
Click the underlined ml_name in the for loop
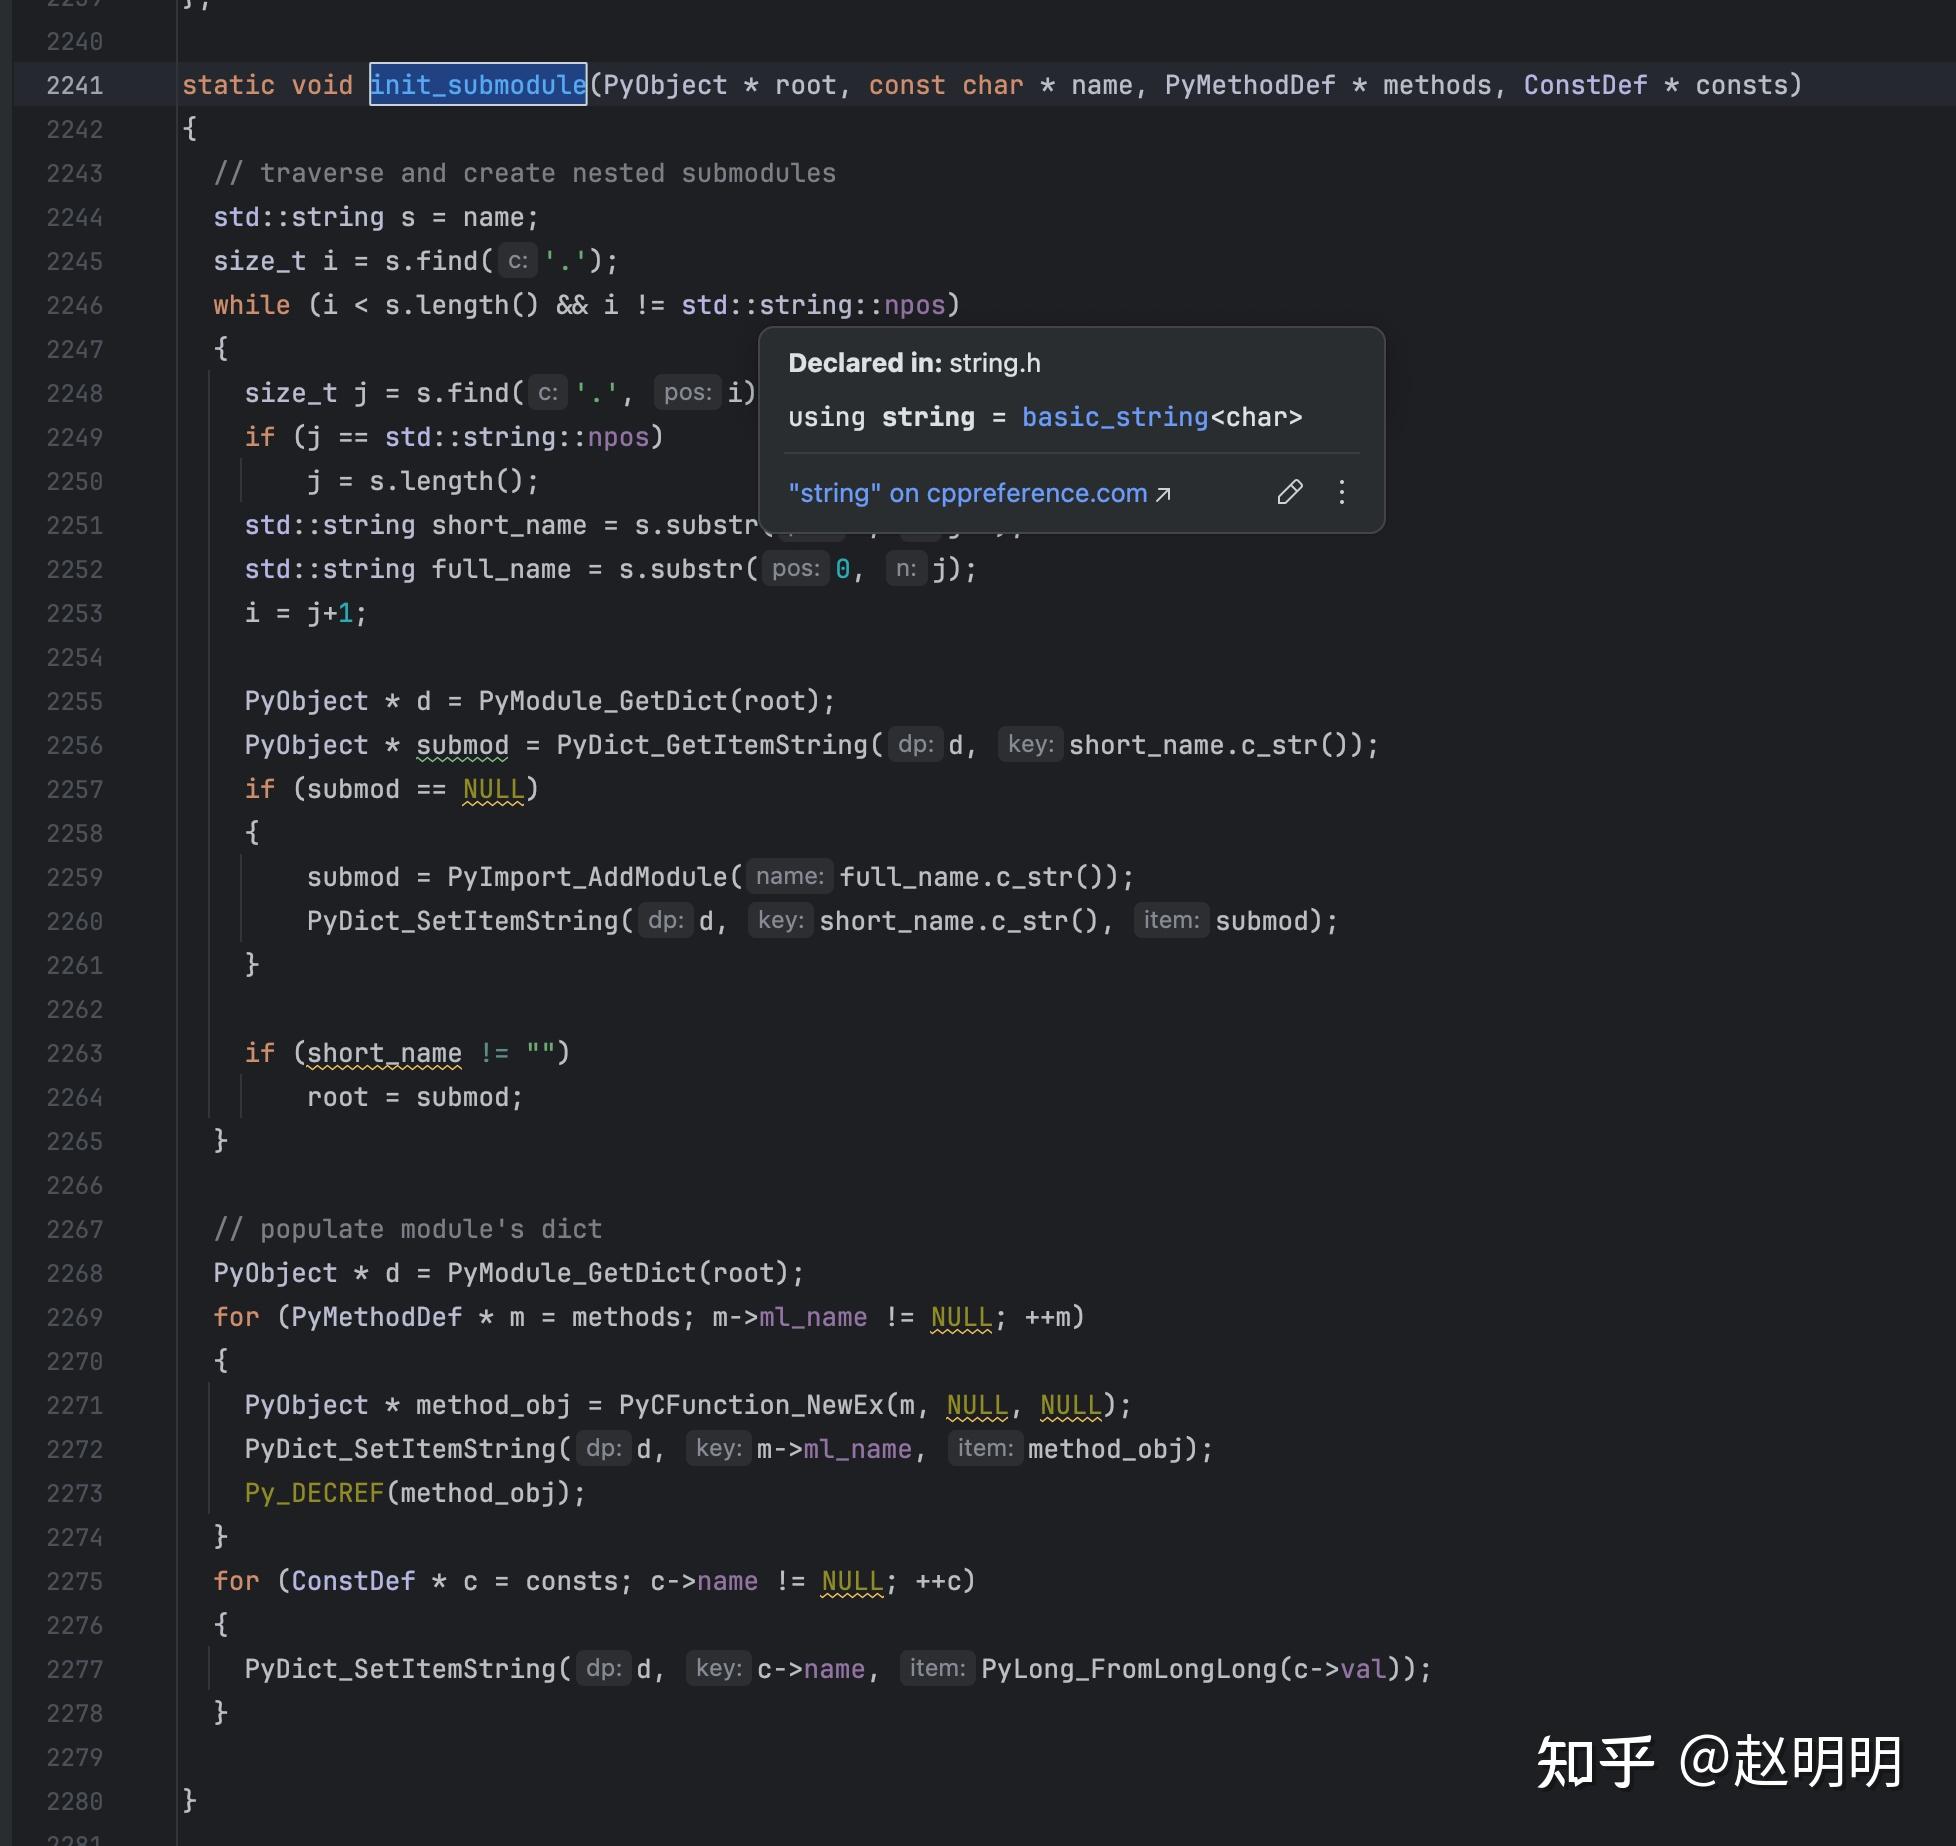(x=812, y=1317)
